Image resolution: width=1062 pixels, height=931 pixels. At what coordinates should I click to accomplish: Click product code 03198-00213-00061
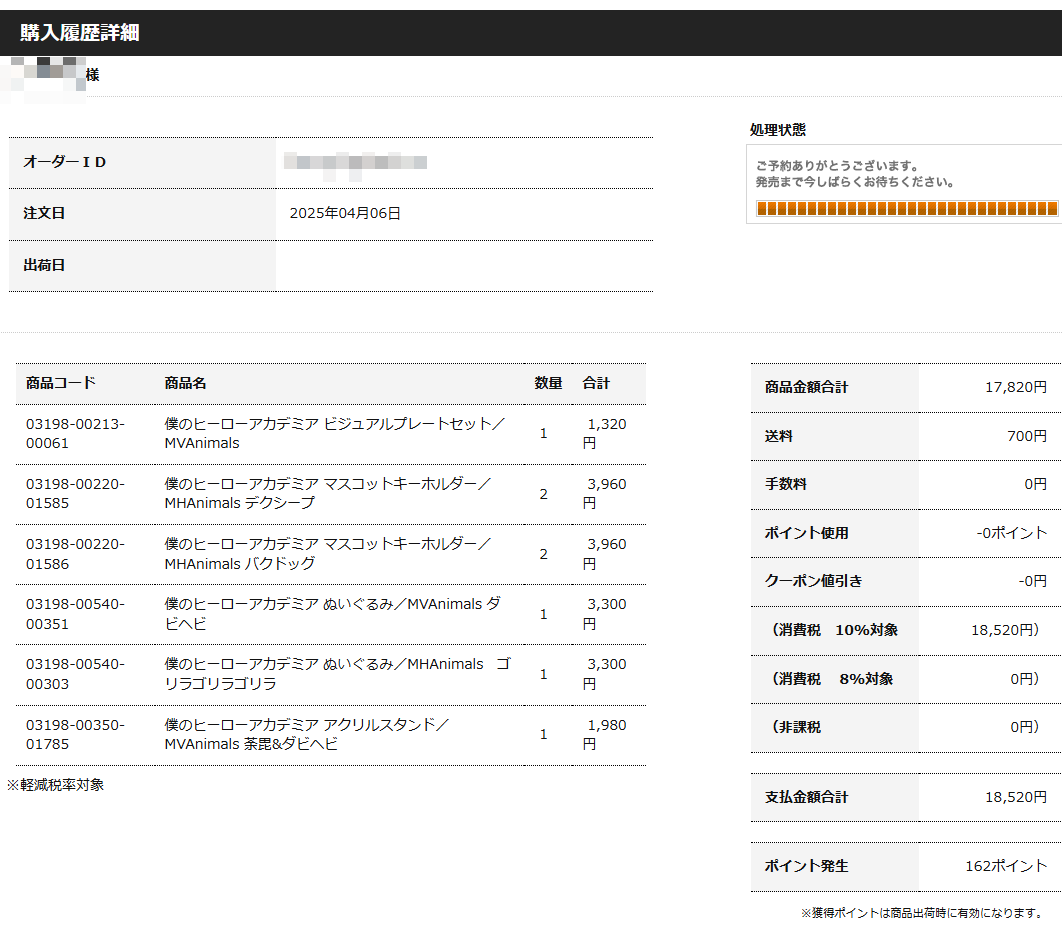point(75,433)
